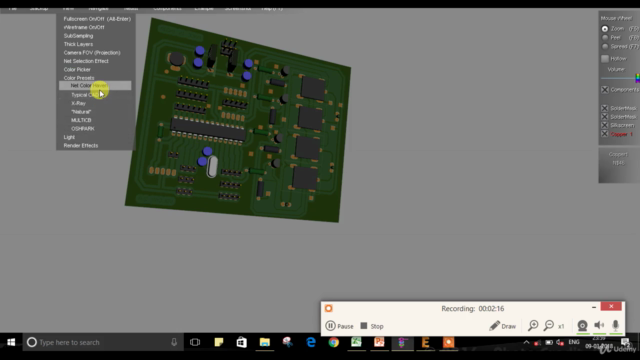Show hidden system tray icons chevron
The height and width of the screenshot is (360, 640).
(x=526, y=342)
